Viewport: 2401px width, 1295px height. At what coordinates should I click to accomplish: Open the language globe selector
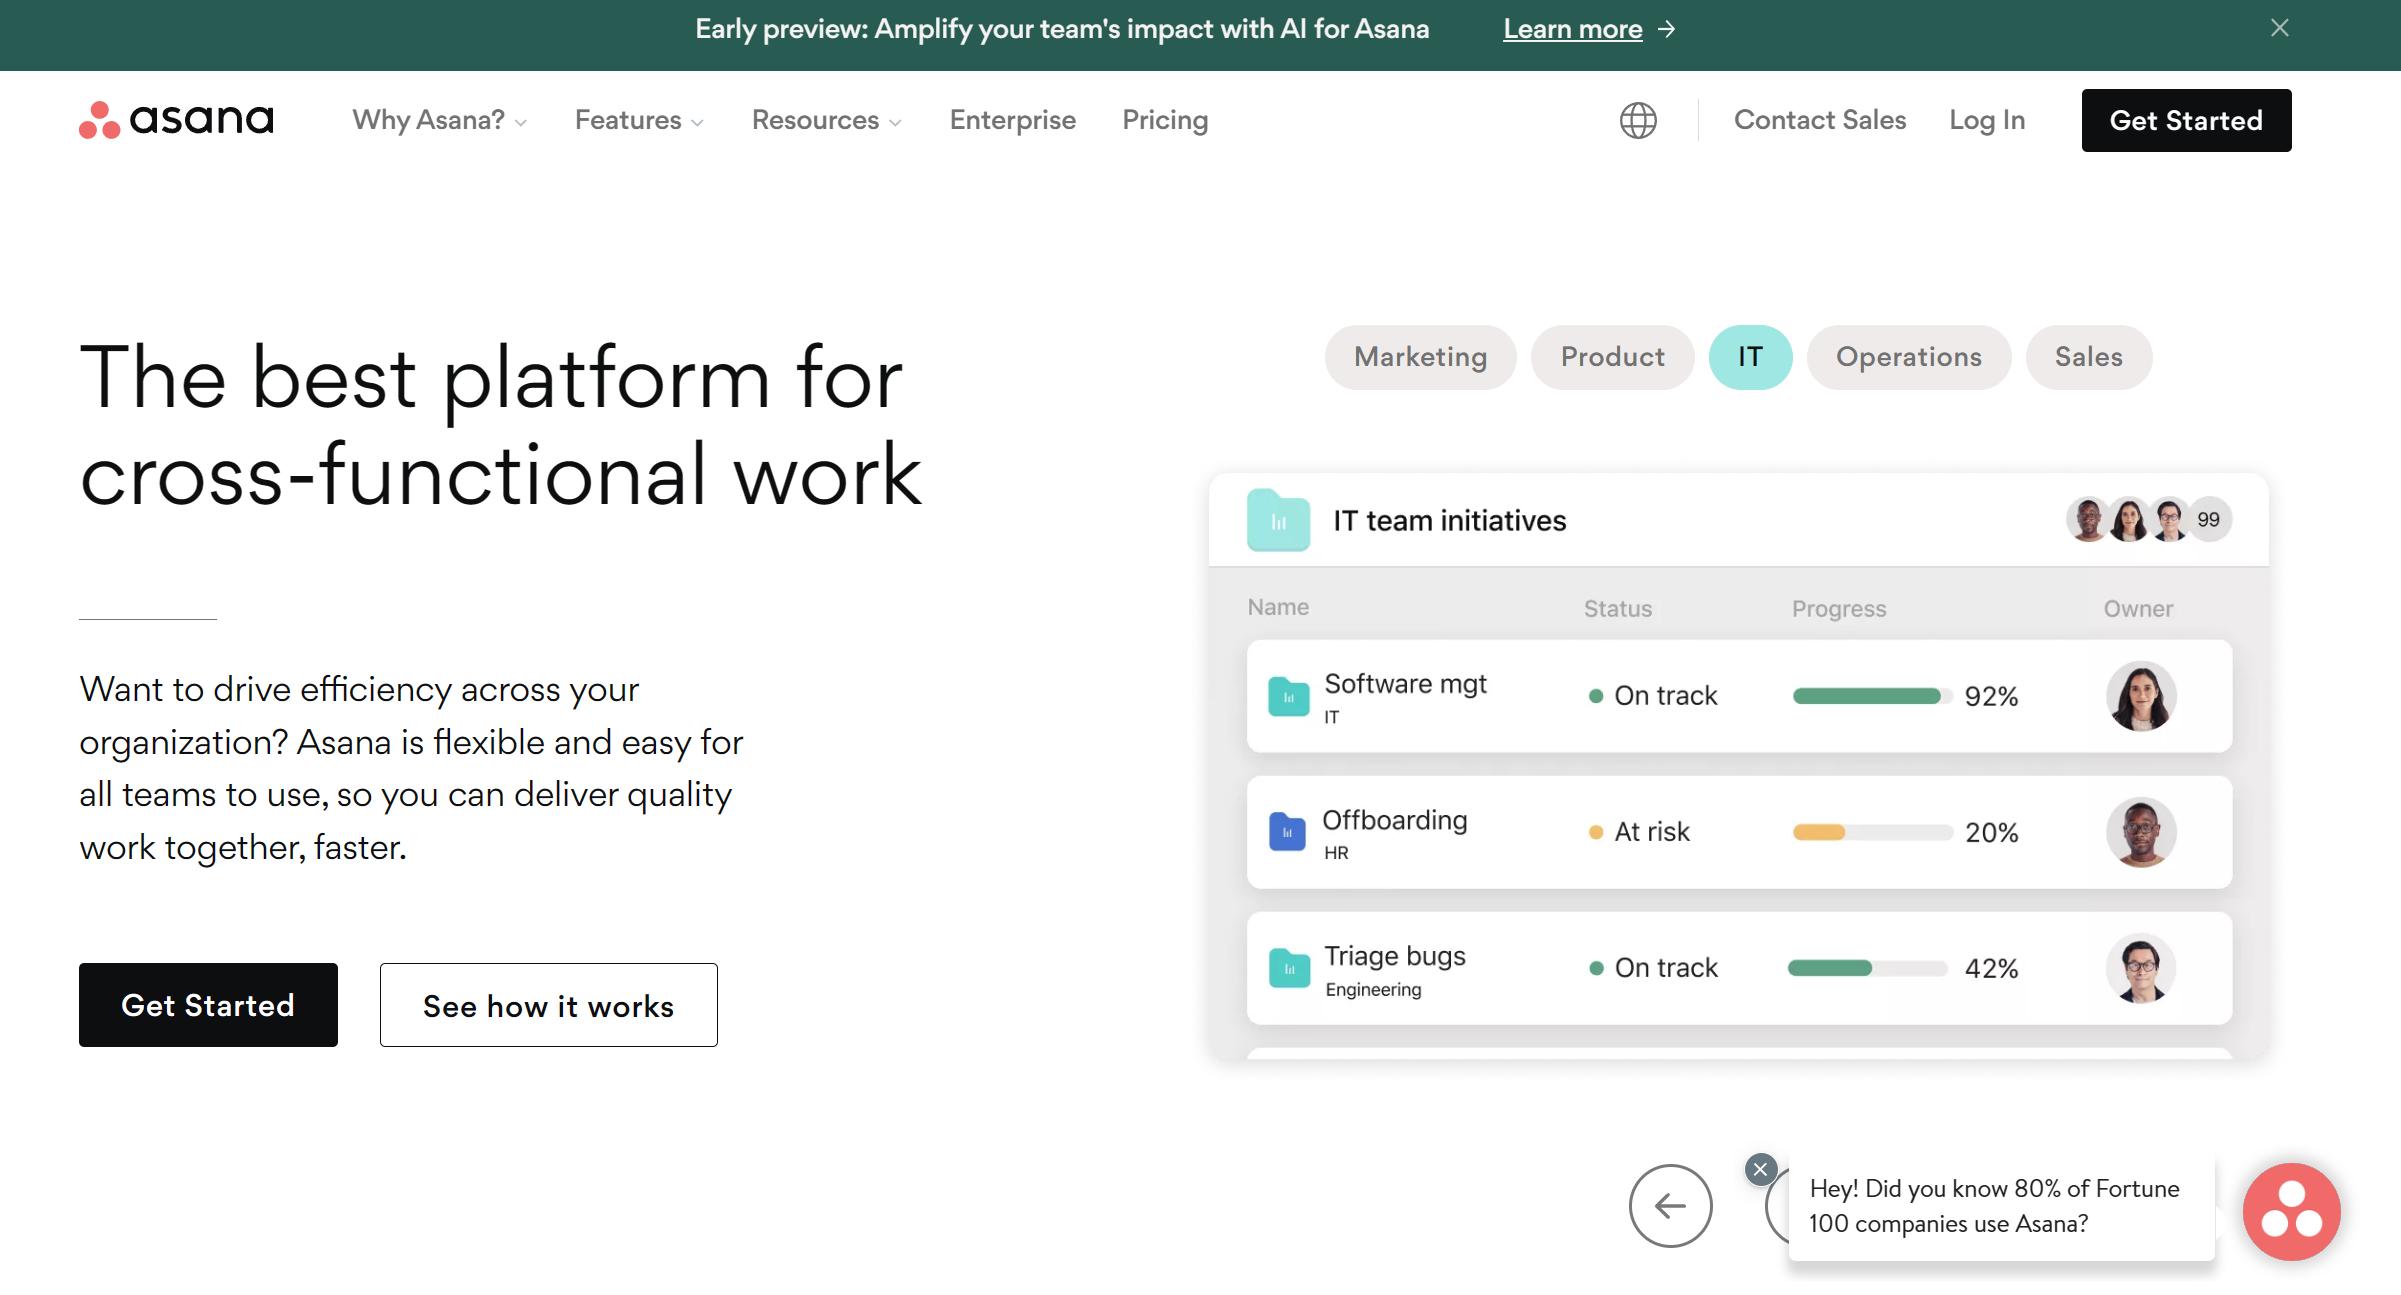(1638, 120)
